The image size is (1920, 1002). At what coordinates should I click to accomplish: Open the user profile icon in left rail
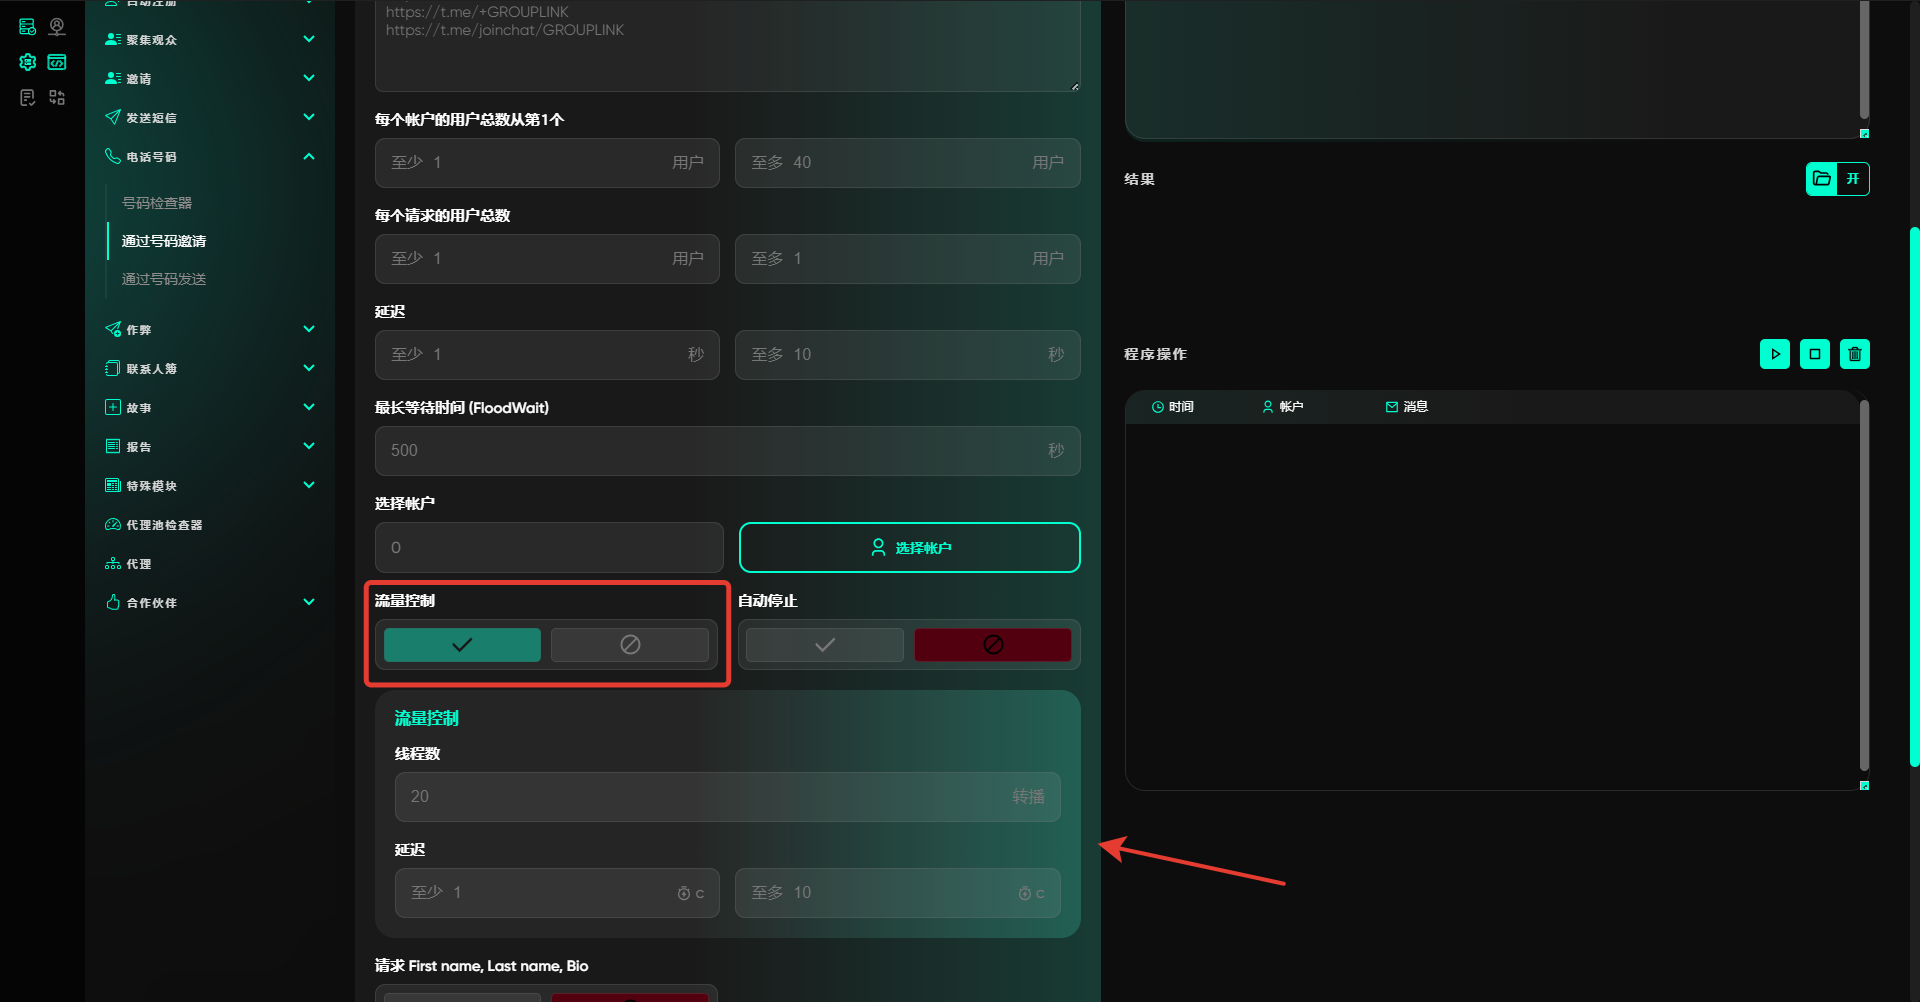pos(57,27)
